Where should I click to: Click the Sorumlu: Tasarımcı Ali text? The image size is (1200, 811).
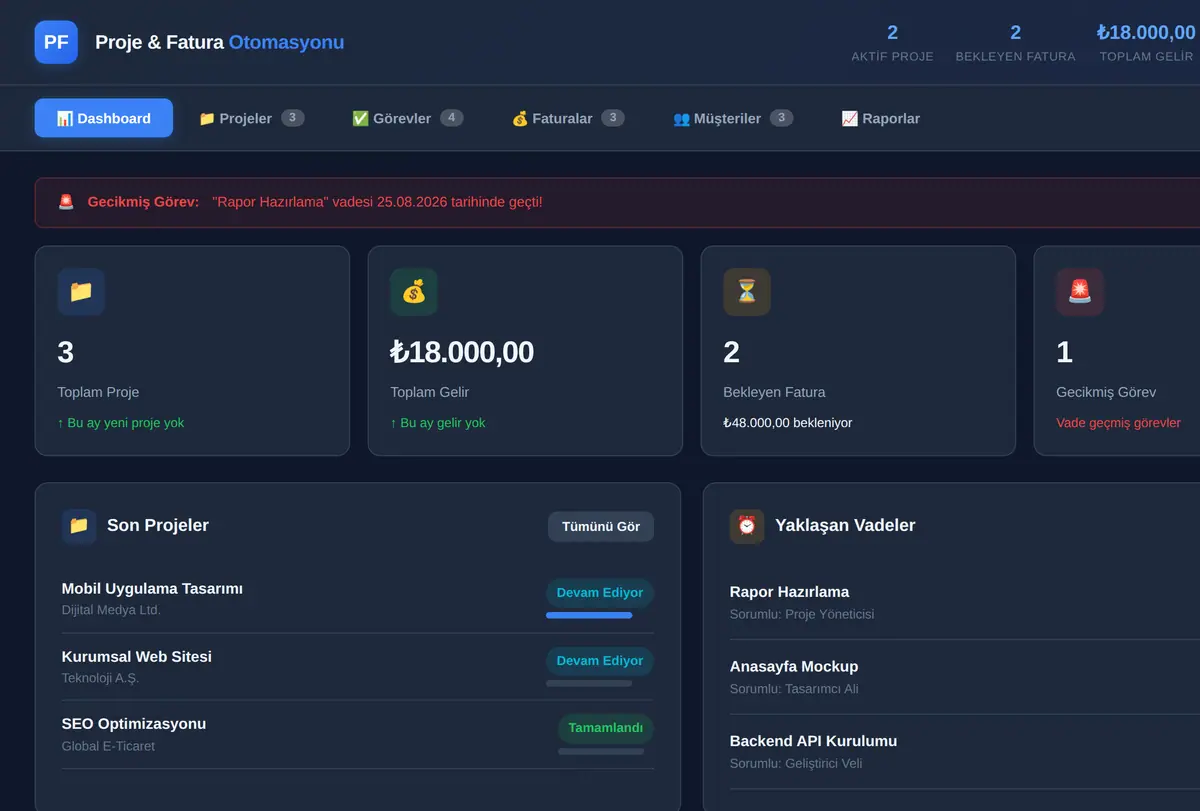point(794,689)
